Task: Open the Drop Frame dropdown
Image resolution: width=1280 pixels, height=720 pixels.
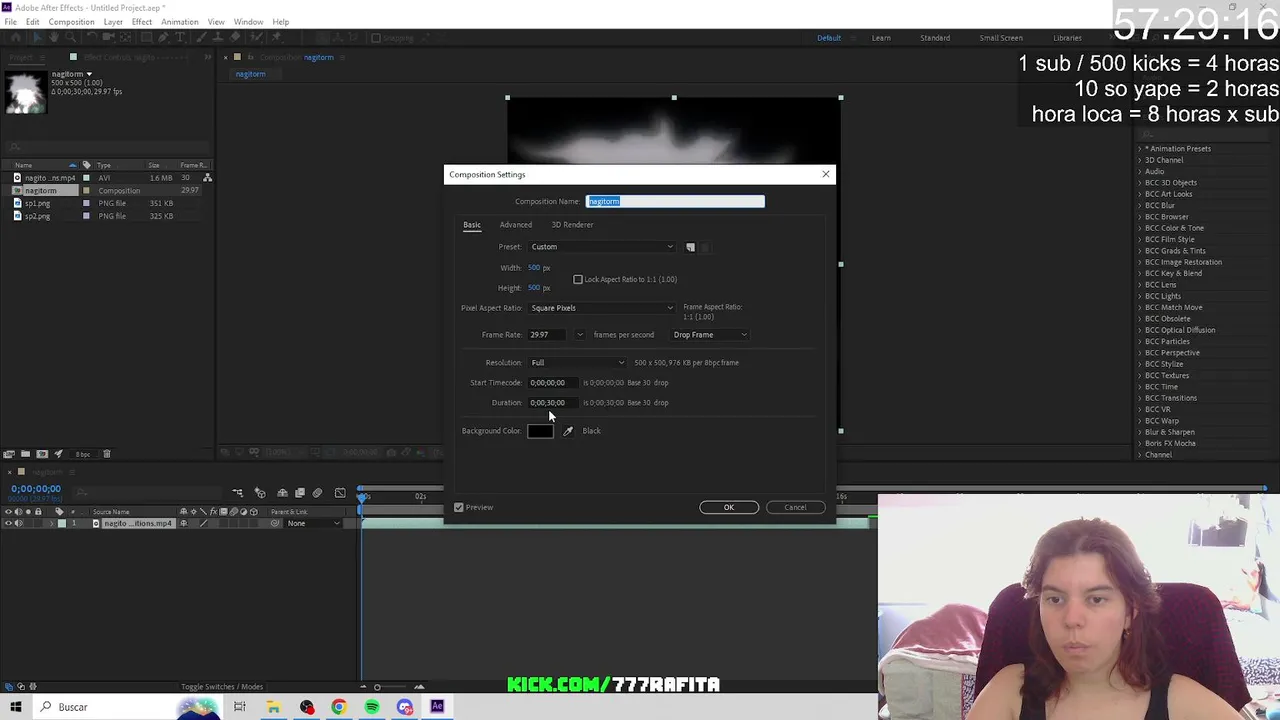Action: coord(710,335)
